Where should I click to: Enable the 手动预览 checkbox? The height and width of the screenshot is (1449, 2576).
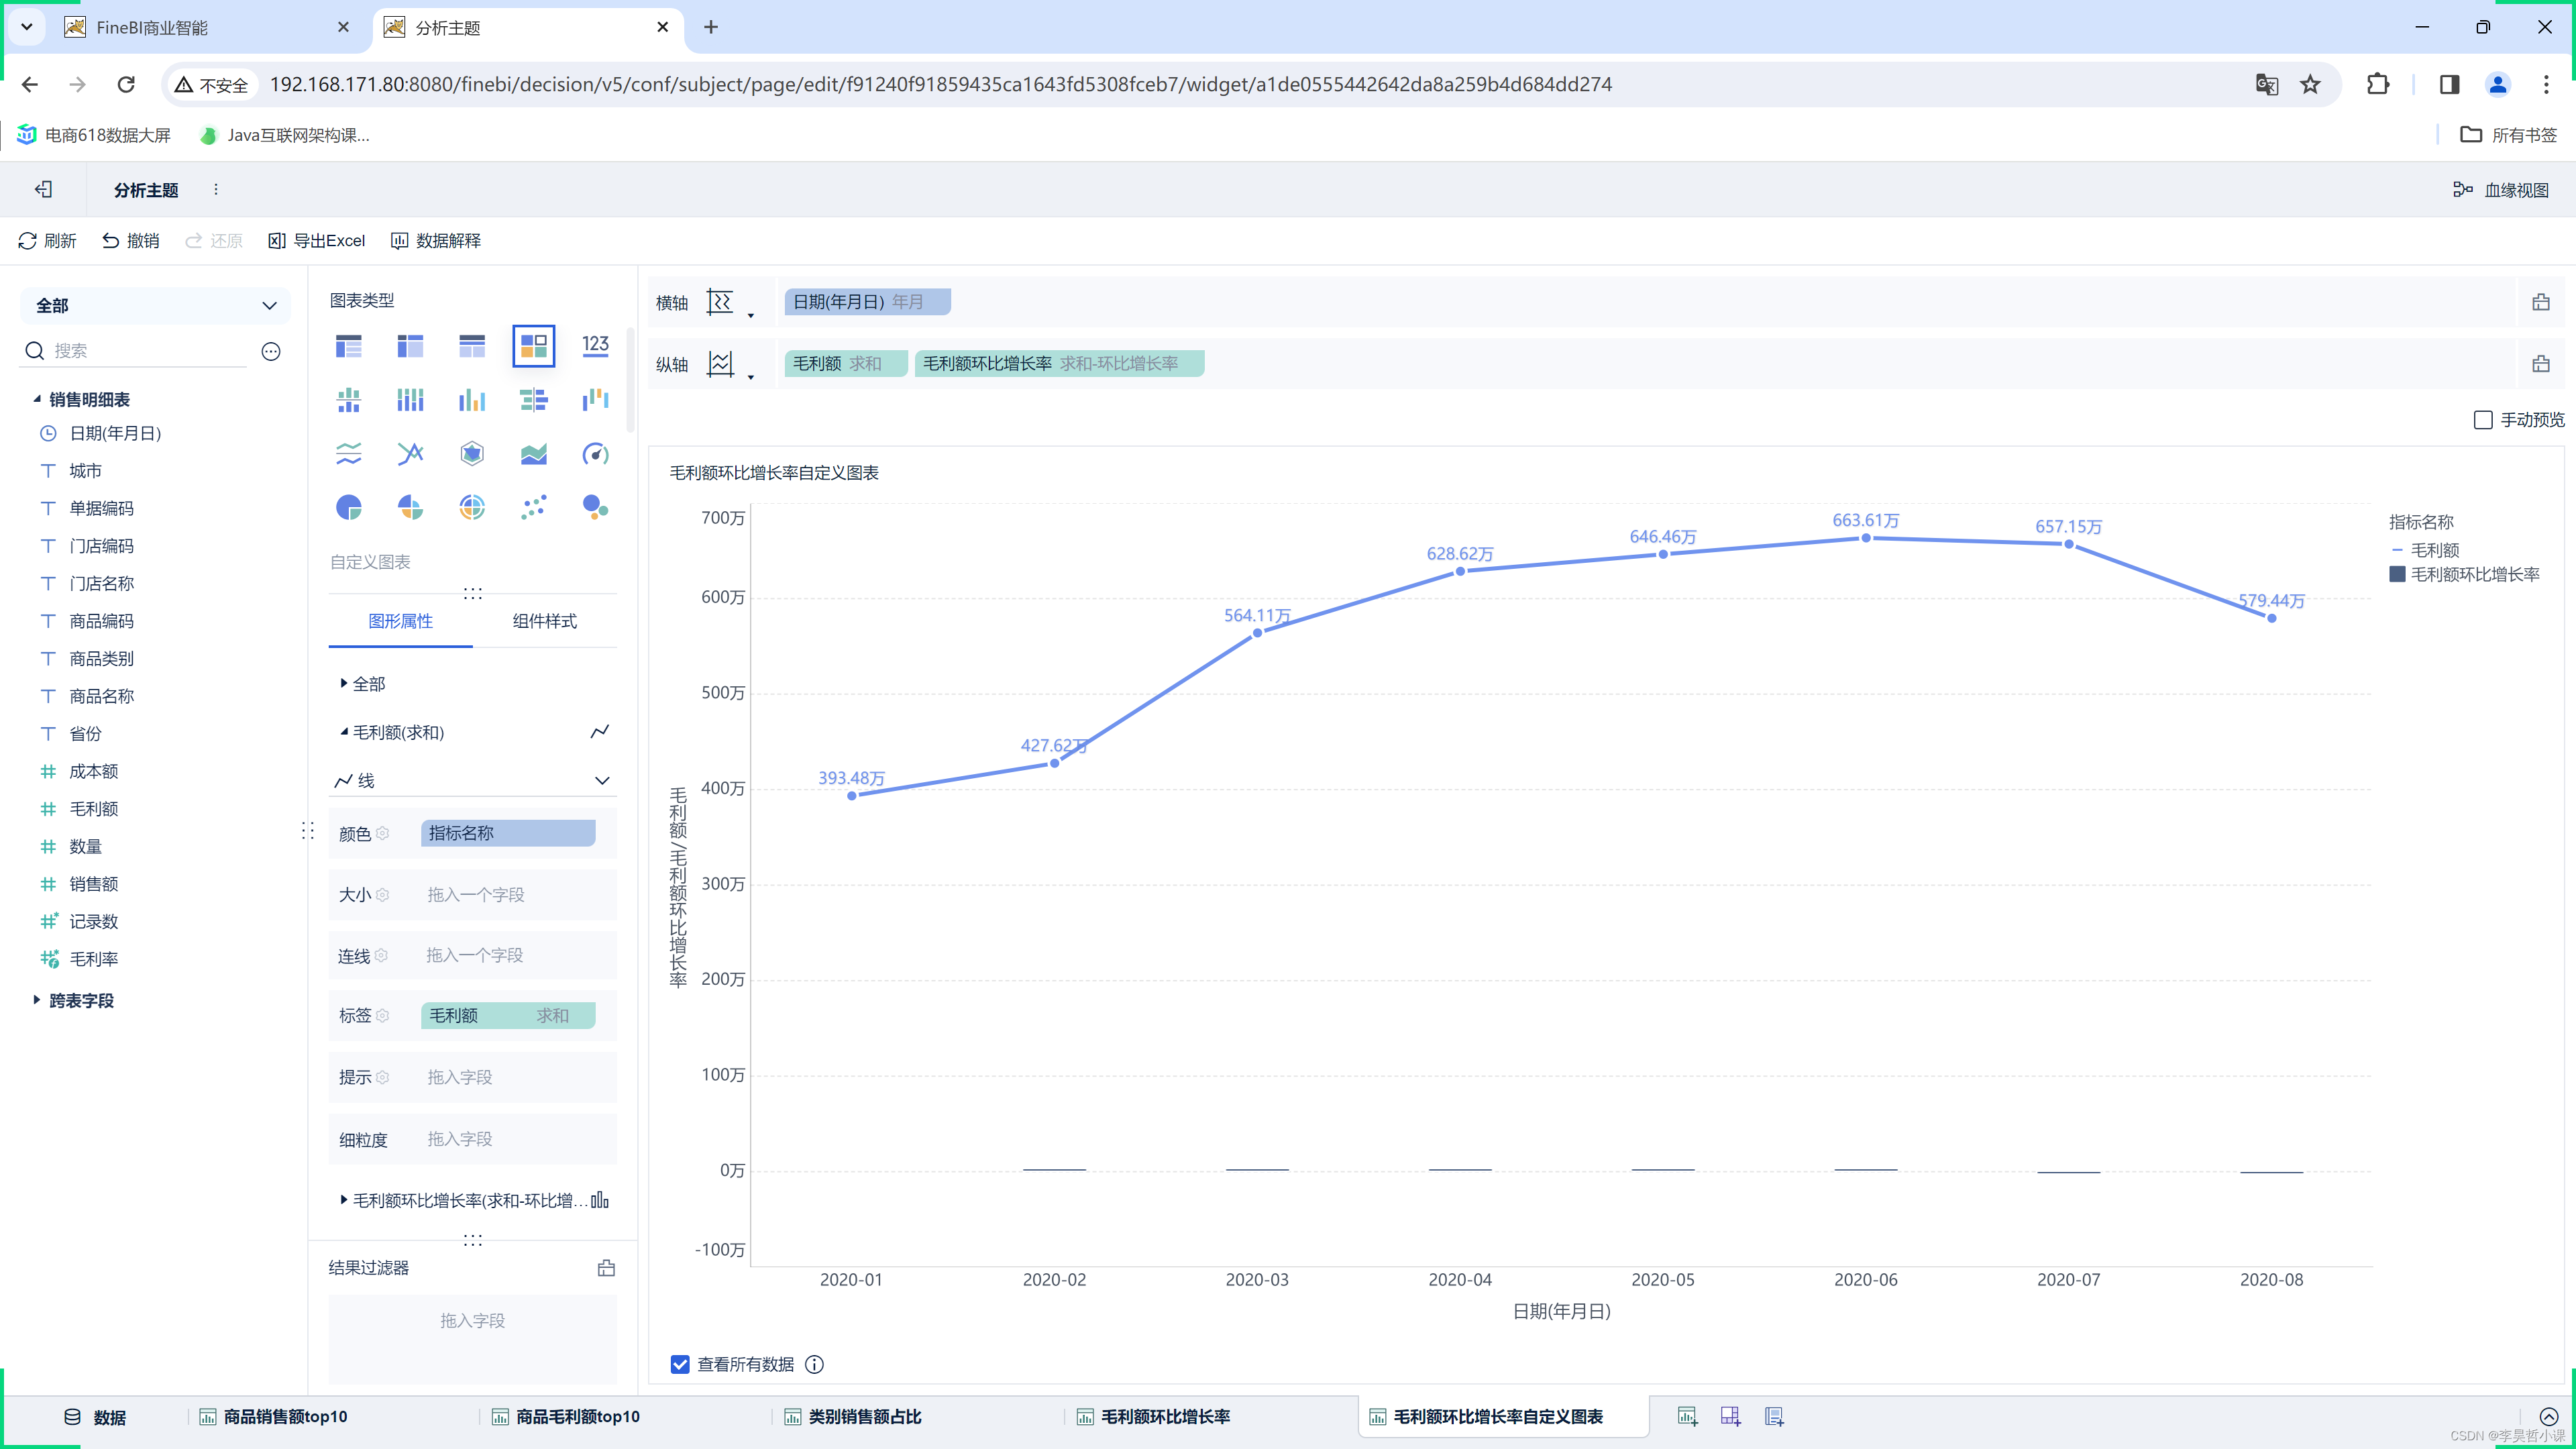(x=2483, y=420)
